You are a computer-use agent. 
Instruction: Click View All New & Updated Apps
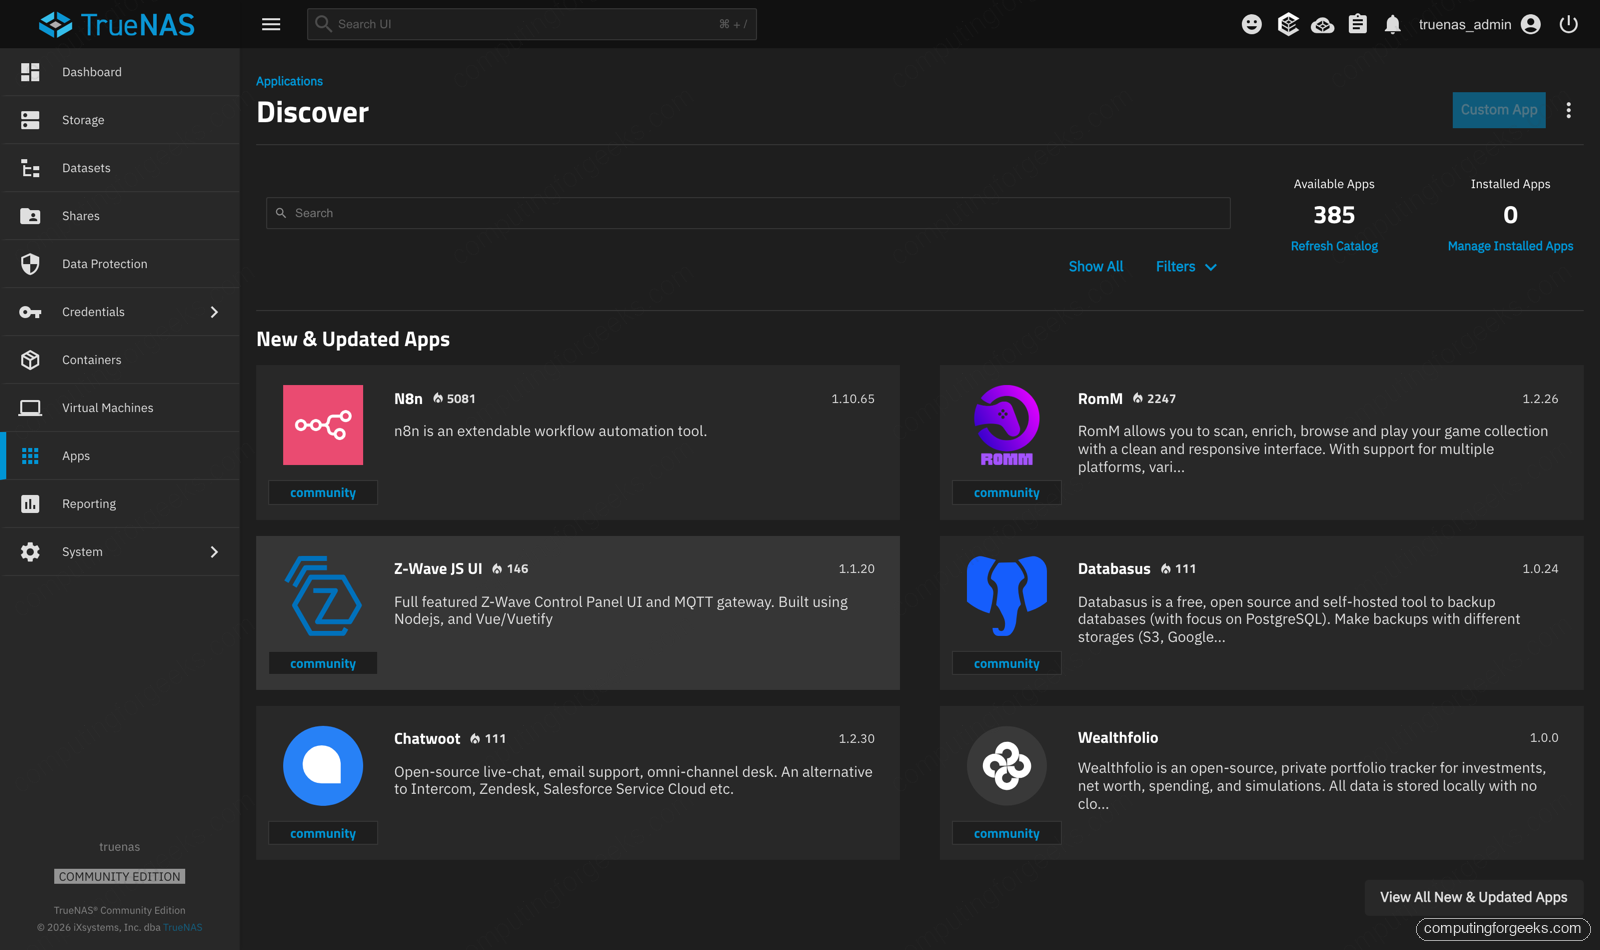1474,897
